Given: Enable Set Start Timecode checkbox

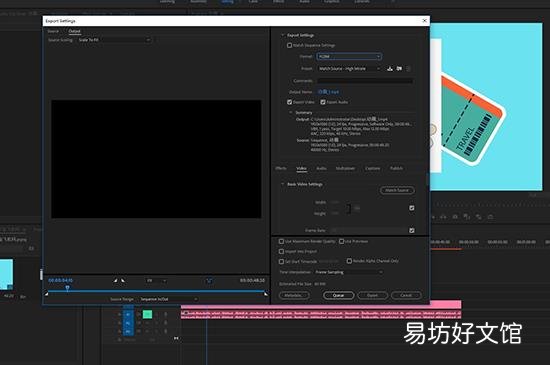Looking at the screenshot, I should tap(281, 262).
